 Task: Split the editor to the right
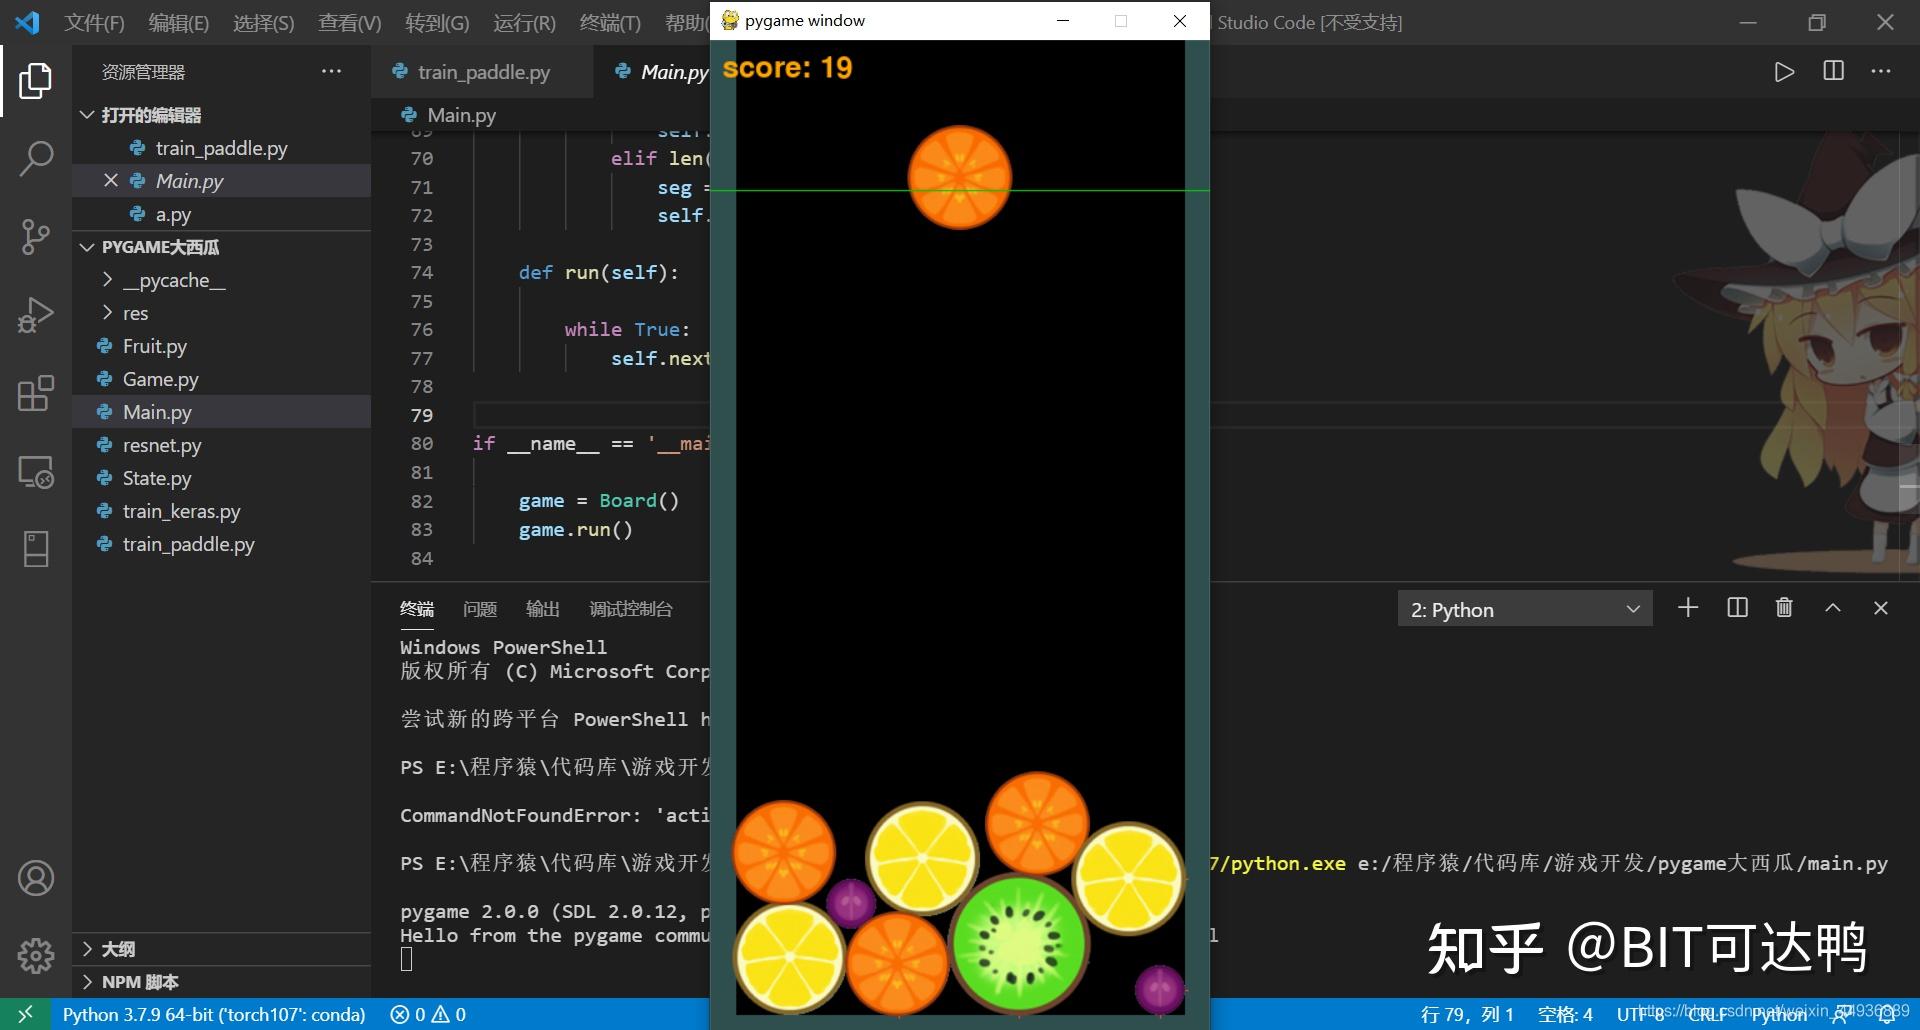click(x=1833, y=71)
